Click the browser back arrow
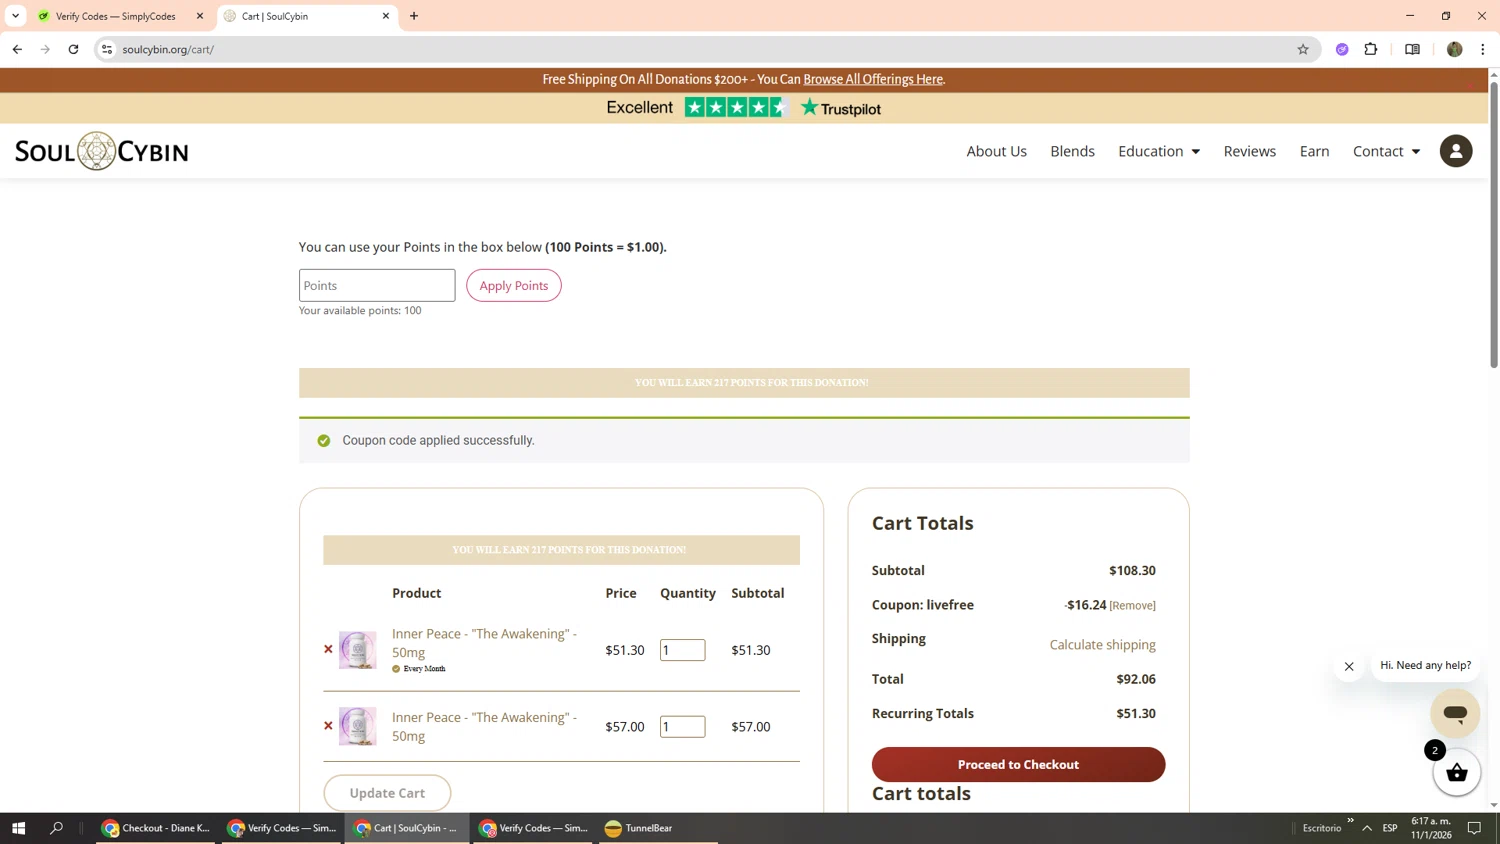 click(x=17, y=49)
